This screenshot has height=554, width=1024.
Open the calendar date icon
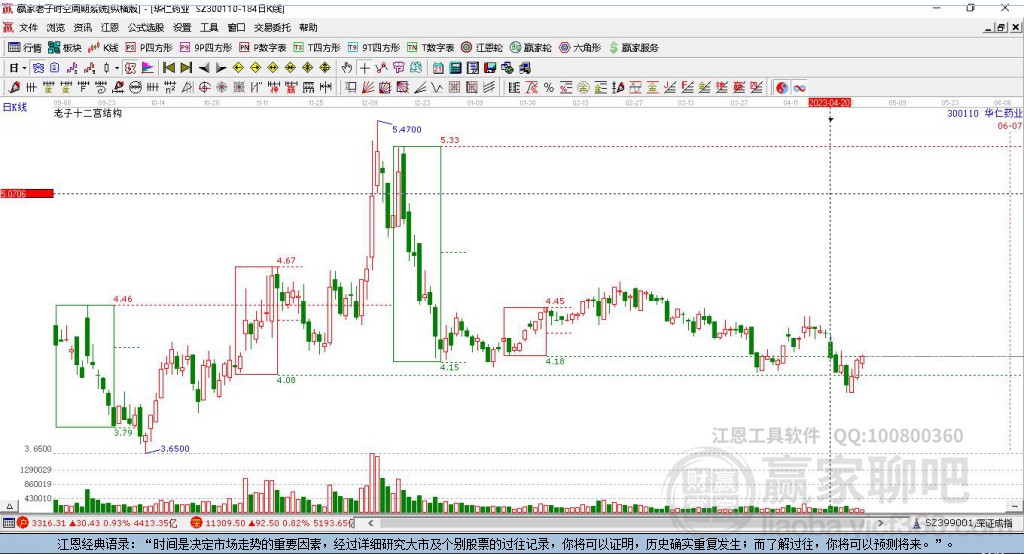pos(438,68)
